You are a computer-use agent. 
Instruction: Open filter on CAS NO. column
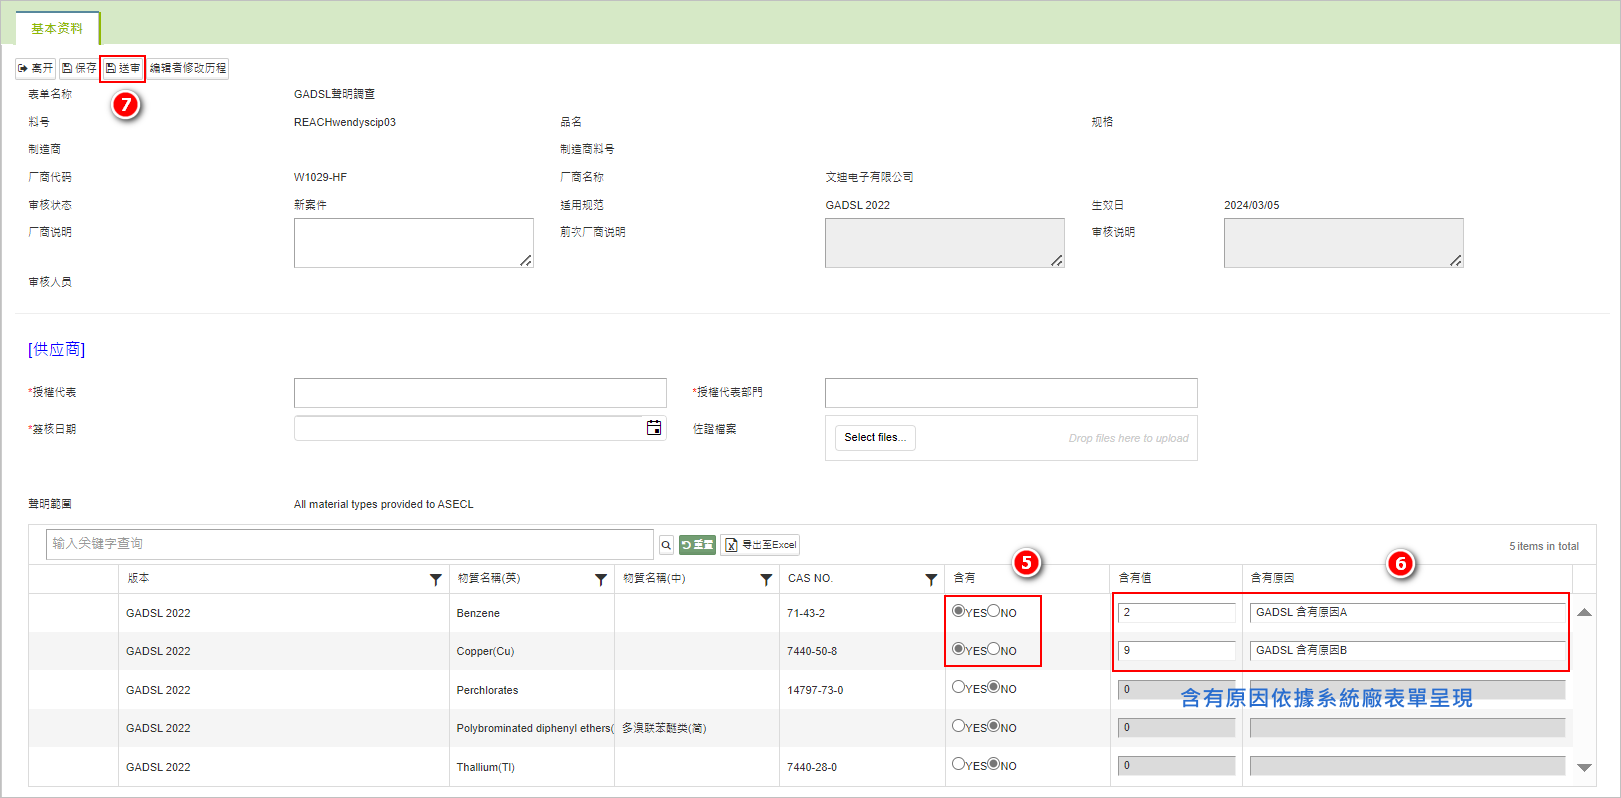click(x=931, y=579)
